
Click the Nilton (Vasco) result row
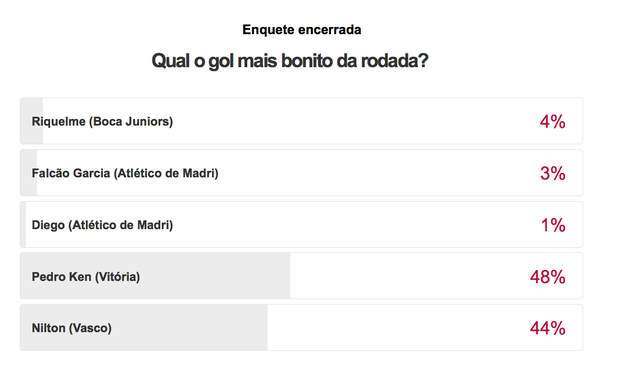(301, 328)
